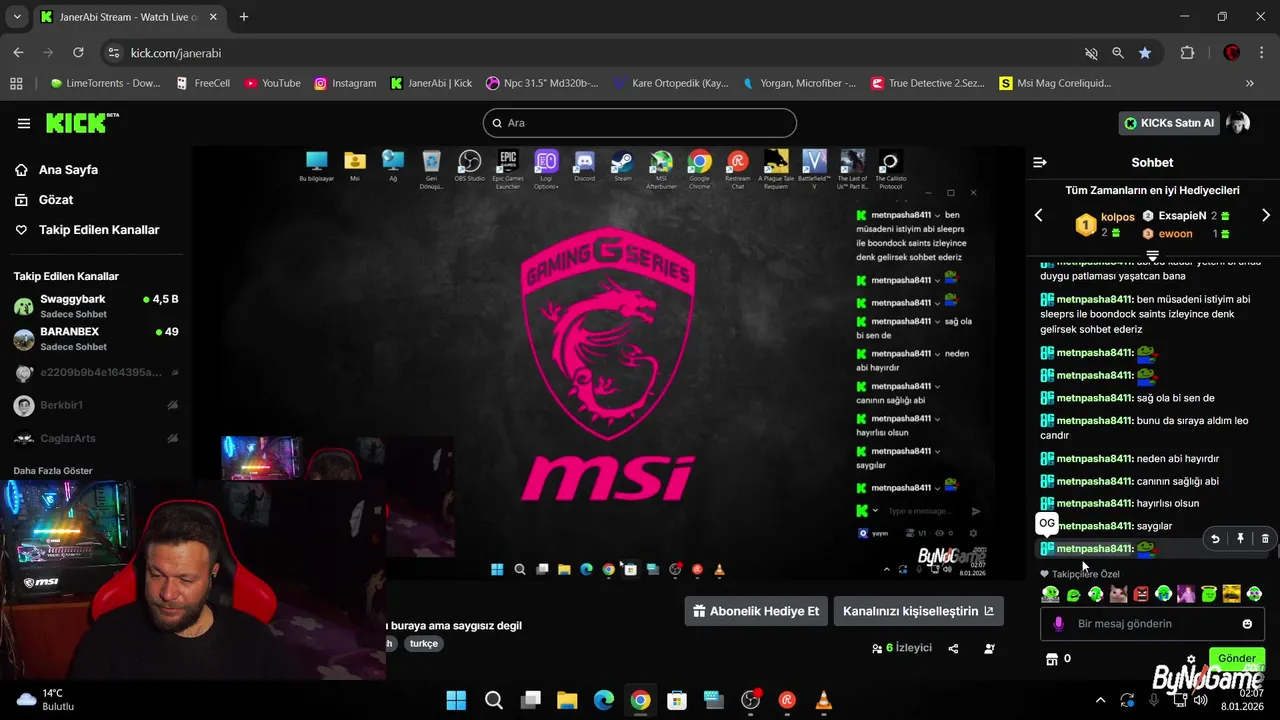Insert the angry red face emote
The width and height of the screenshot is (1280, 720).
pyautogui.click(x=1141, y=594)
